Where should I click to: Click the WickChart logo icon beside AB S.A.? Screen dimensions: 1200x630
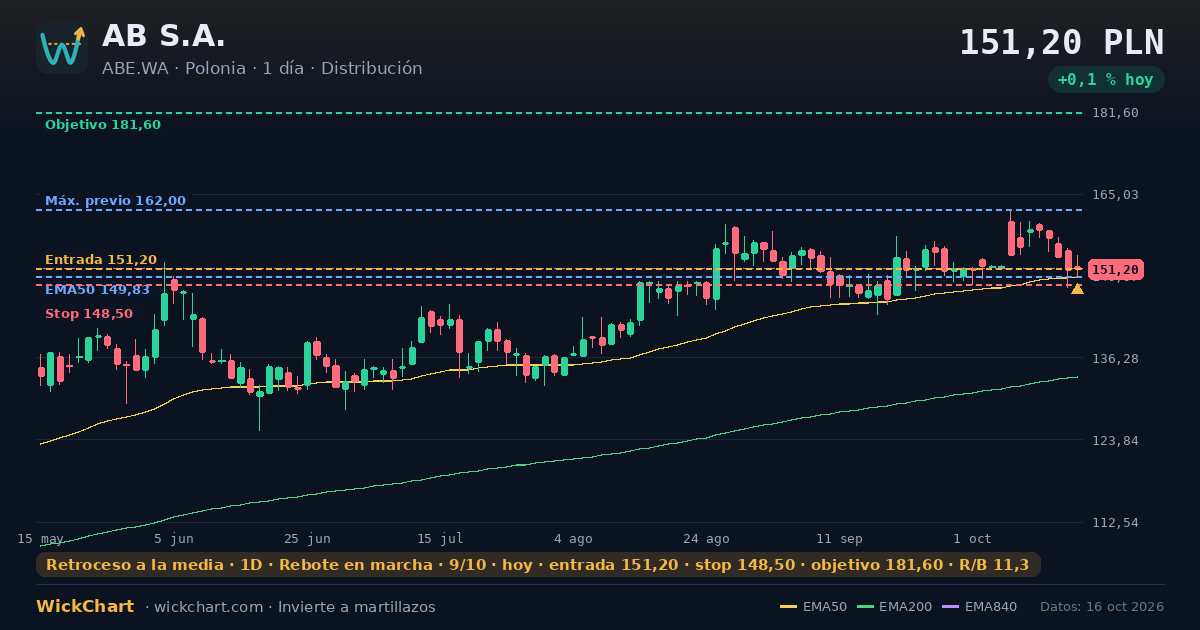coord(62,48)
